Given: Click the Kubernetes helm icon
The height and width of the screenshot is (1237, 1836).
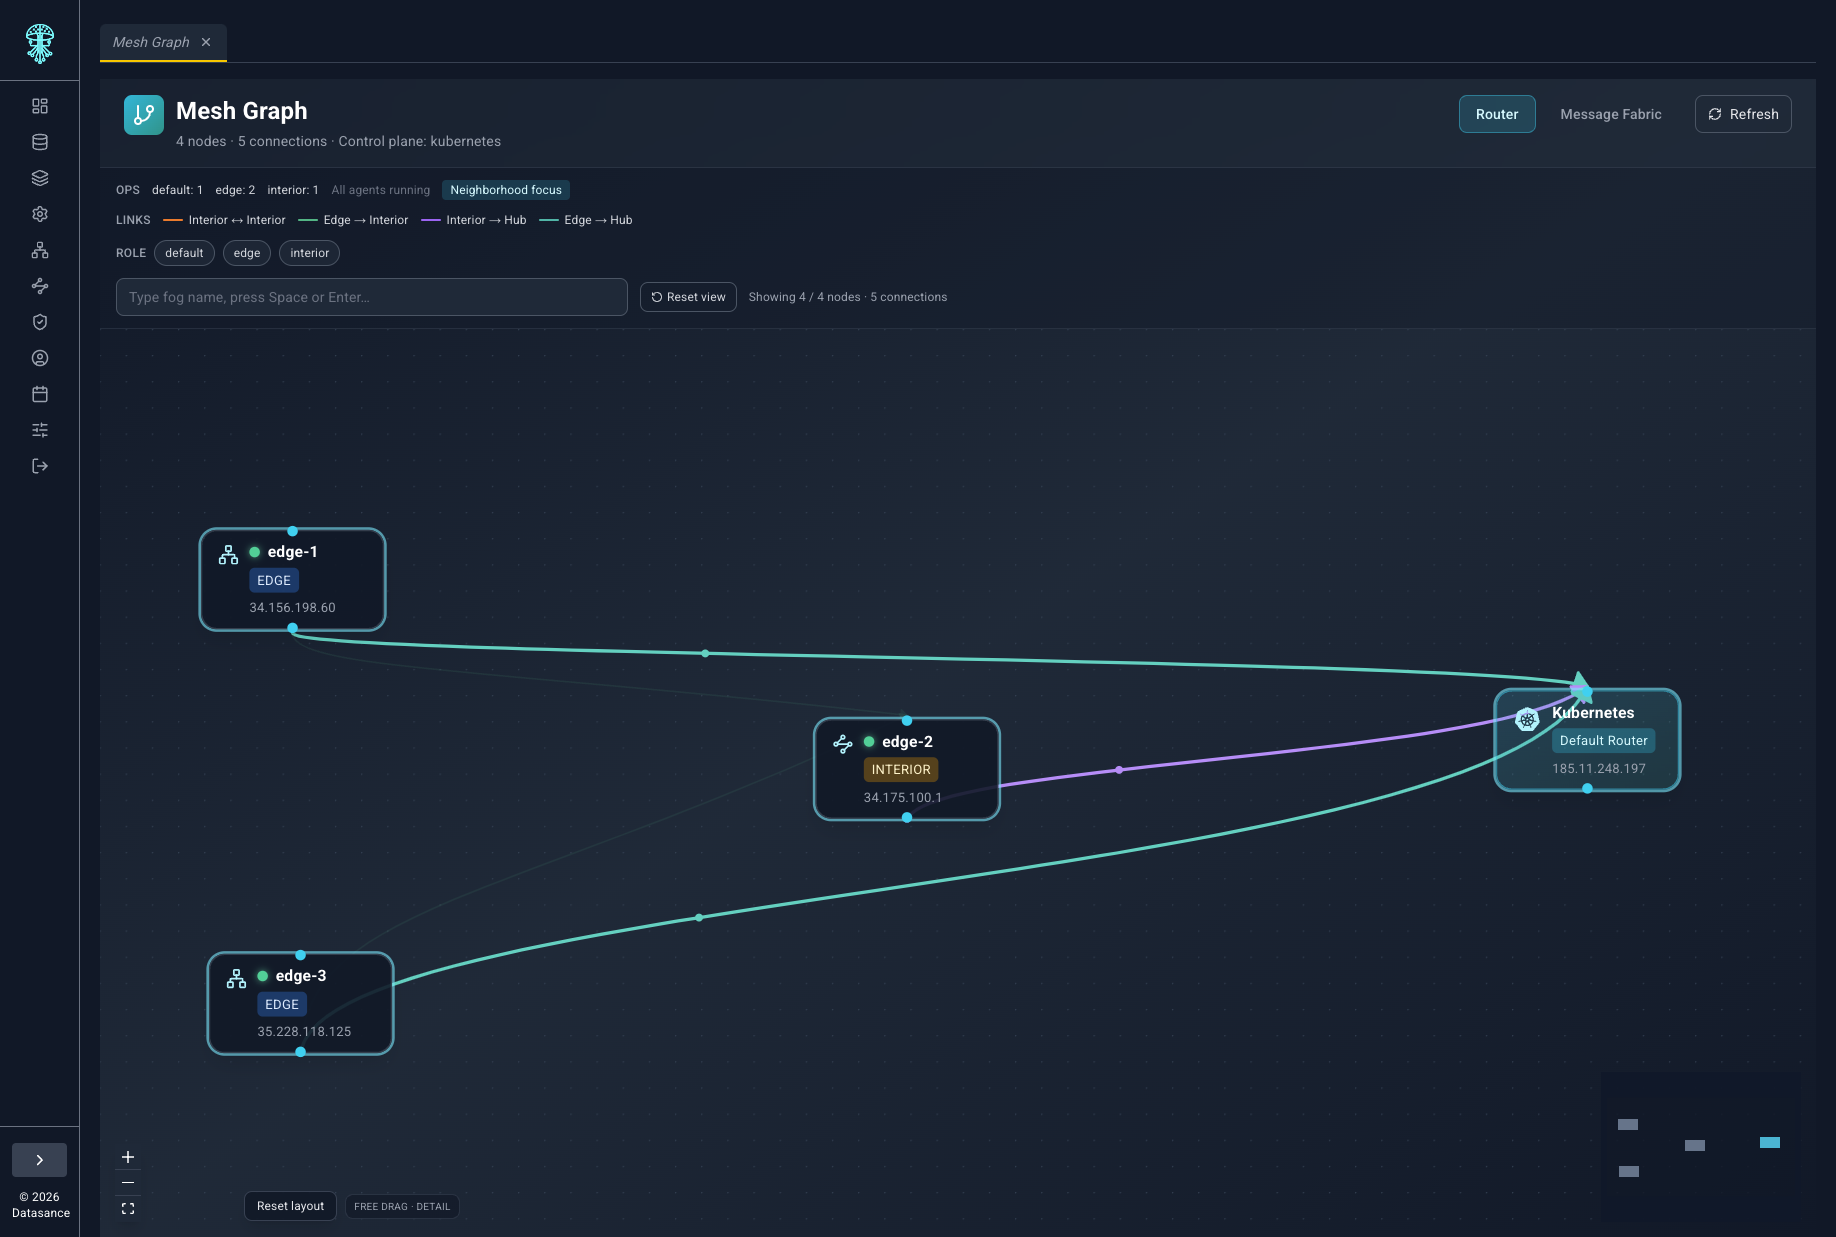Looking at the screenshot, I should coord(1527,719).
